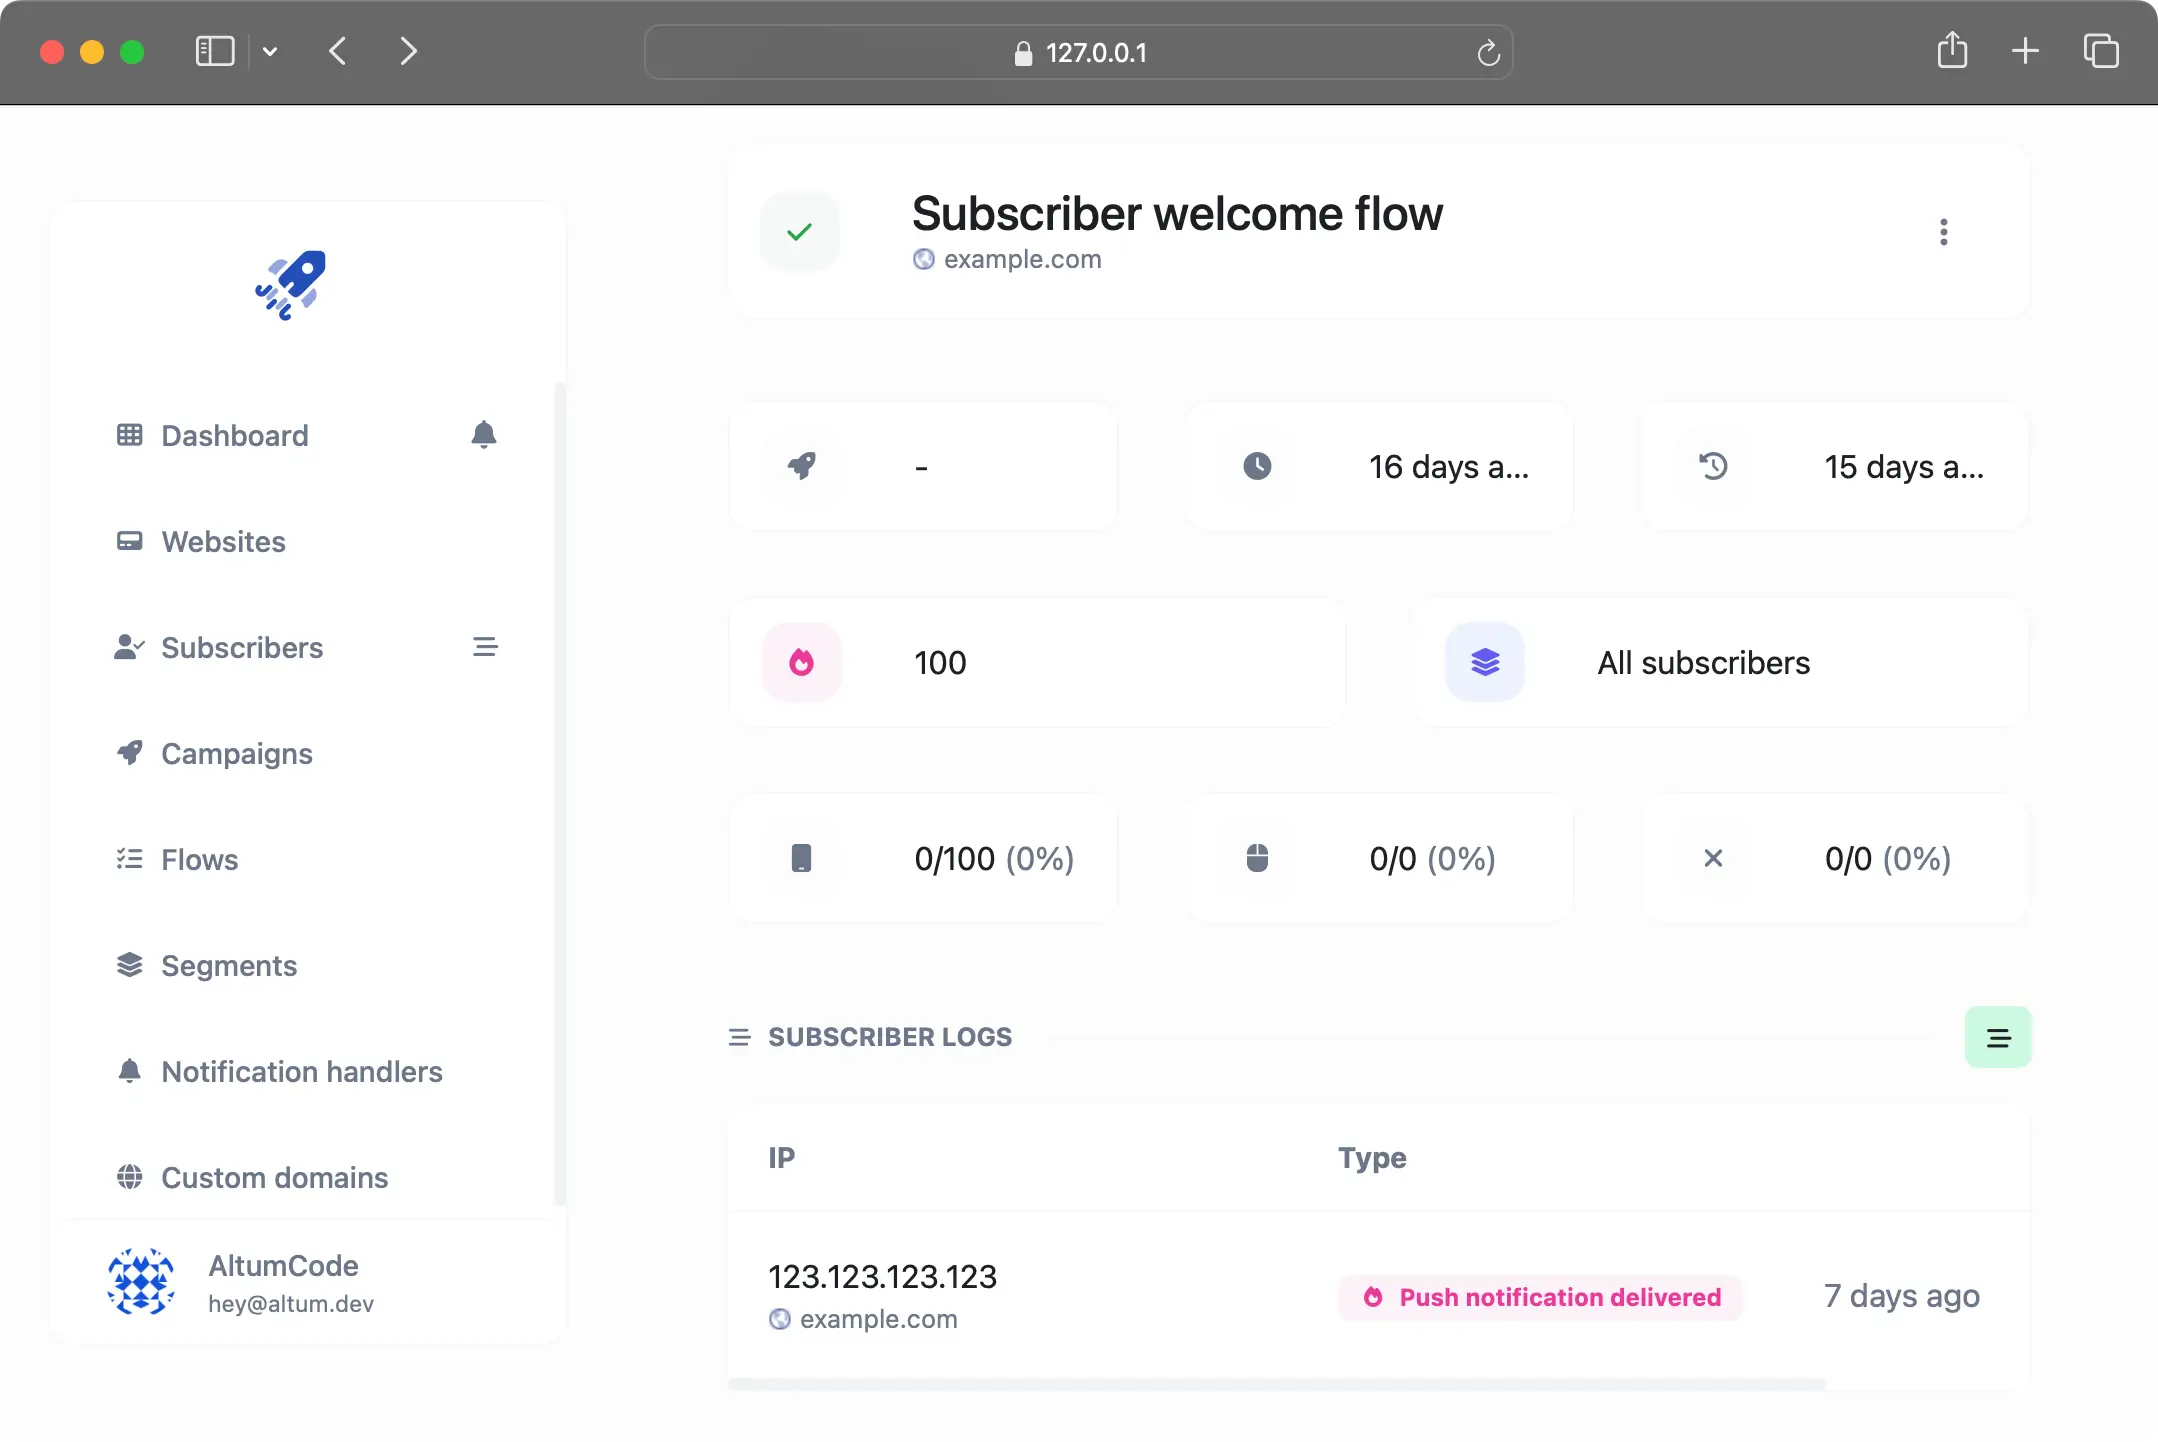2158x1442 pixels.
Task: Open notifications via bell icon next to Dashboard
Action: (x=482, y=435)
